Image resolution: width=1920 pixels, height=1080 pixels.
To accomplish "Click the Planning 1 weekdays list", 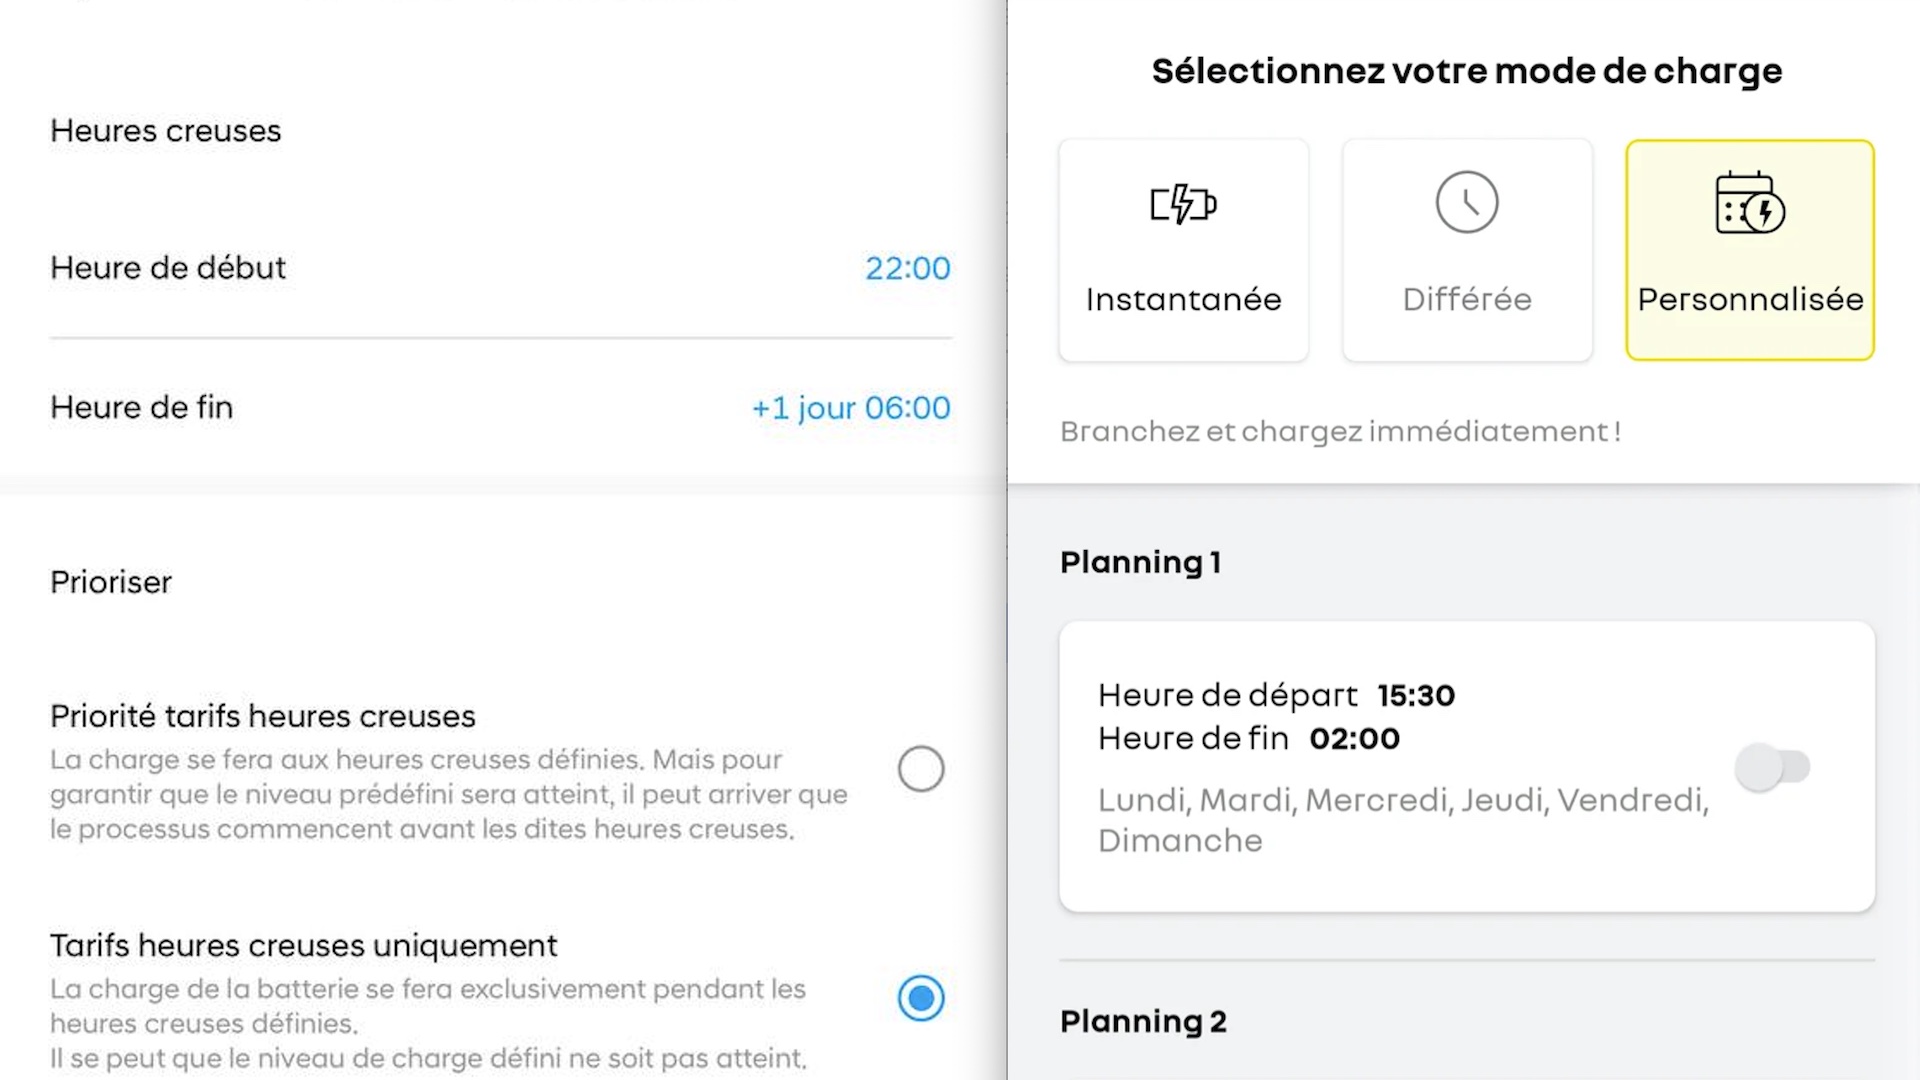I will [1404, 820].
